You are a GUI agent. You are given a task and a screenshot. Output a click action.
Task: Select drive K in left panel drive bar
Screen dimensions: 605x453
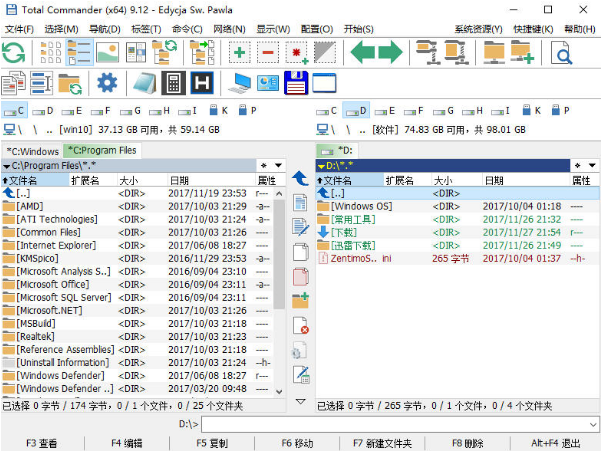point(219,111)
